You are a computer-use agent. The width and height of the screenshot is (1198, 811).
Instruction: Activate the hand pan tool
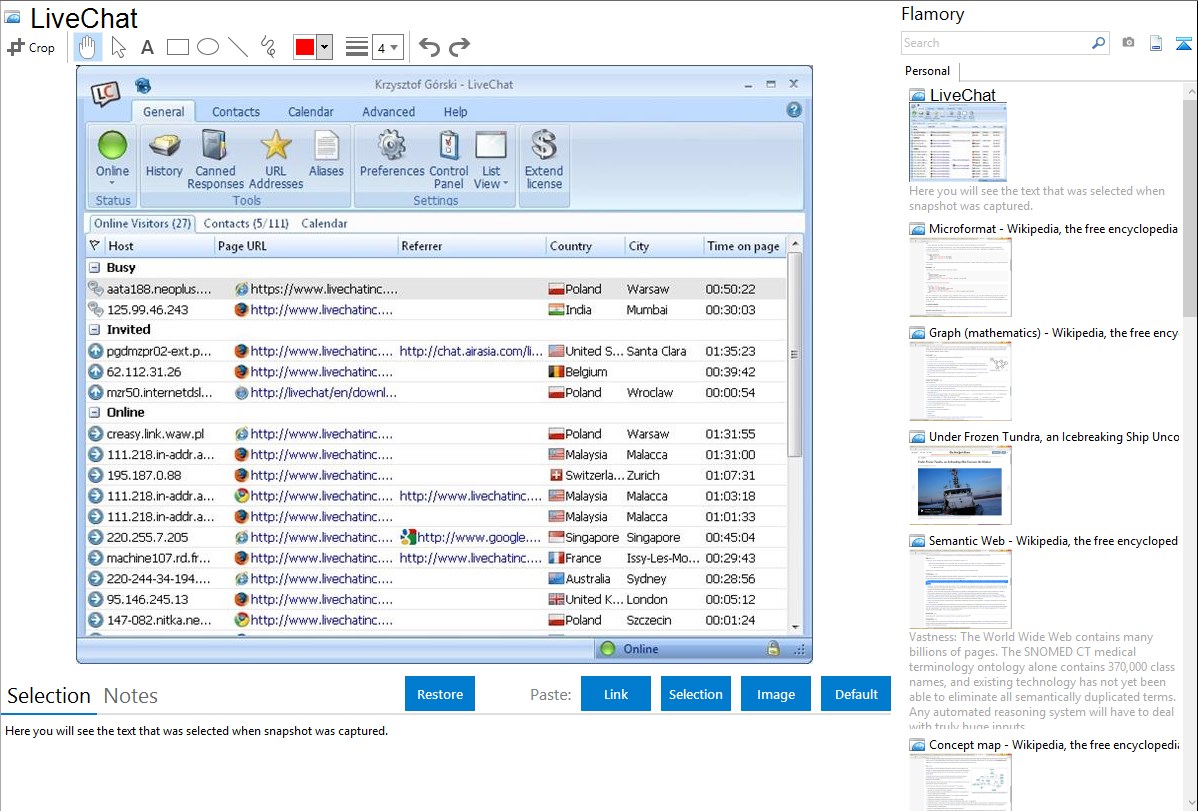(87, 47)
